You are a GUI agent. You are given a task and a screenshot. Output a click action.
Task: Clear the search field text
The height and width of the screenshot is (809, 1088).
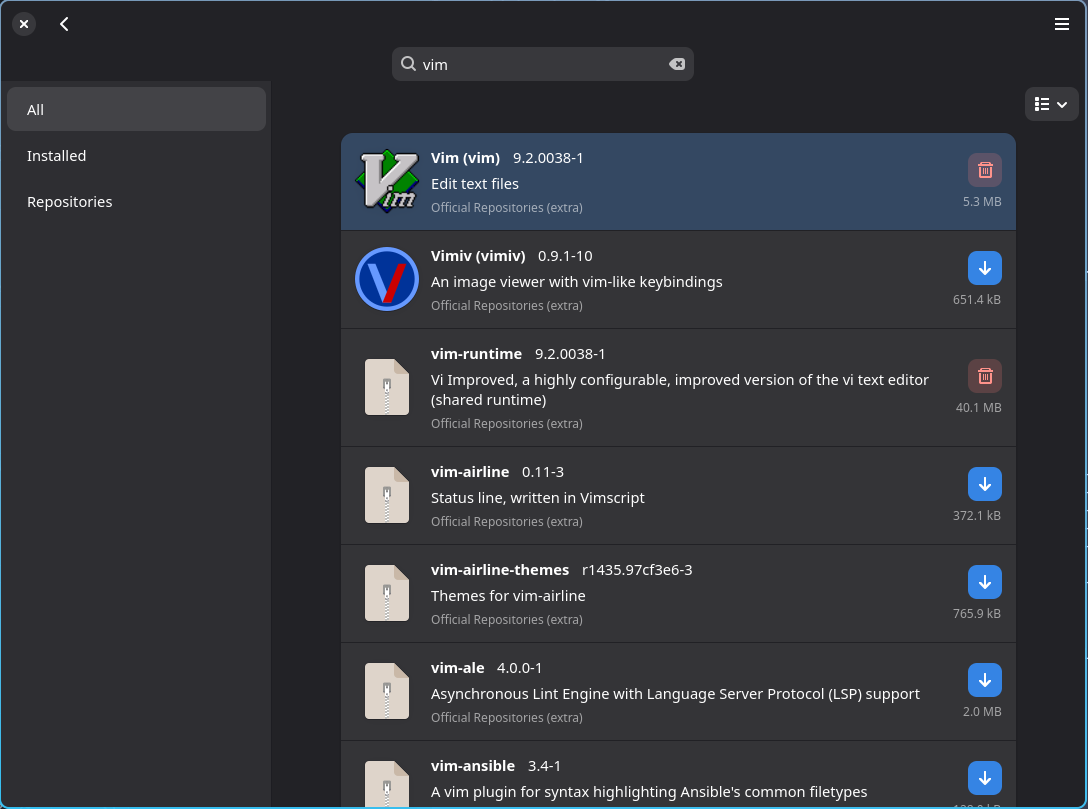pyautogui.click(x=677, y=64)
